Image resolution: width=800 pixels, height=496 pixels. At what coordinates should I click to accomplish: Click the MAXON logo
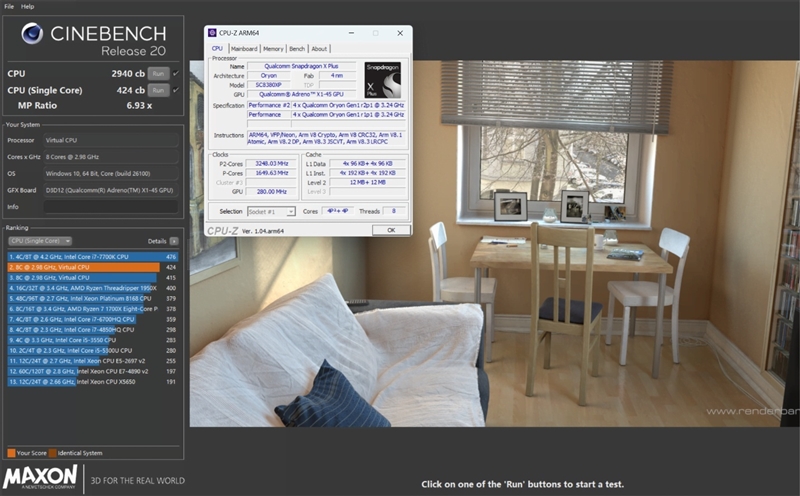pyautogui.click(x=40, y=477)
